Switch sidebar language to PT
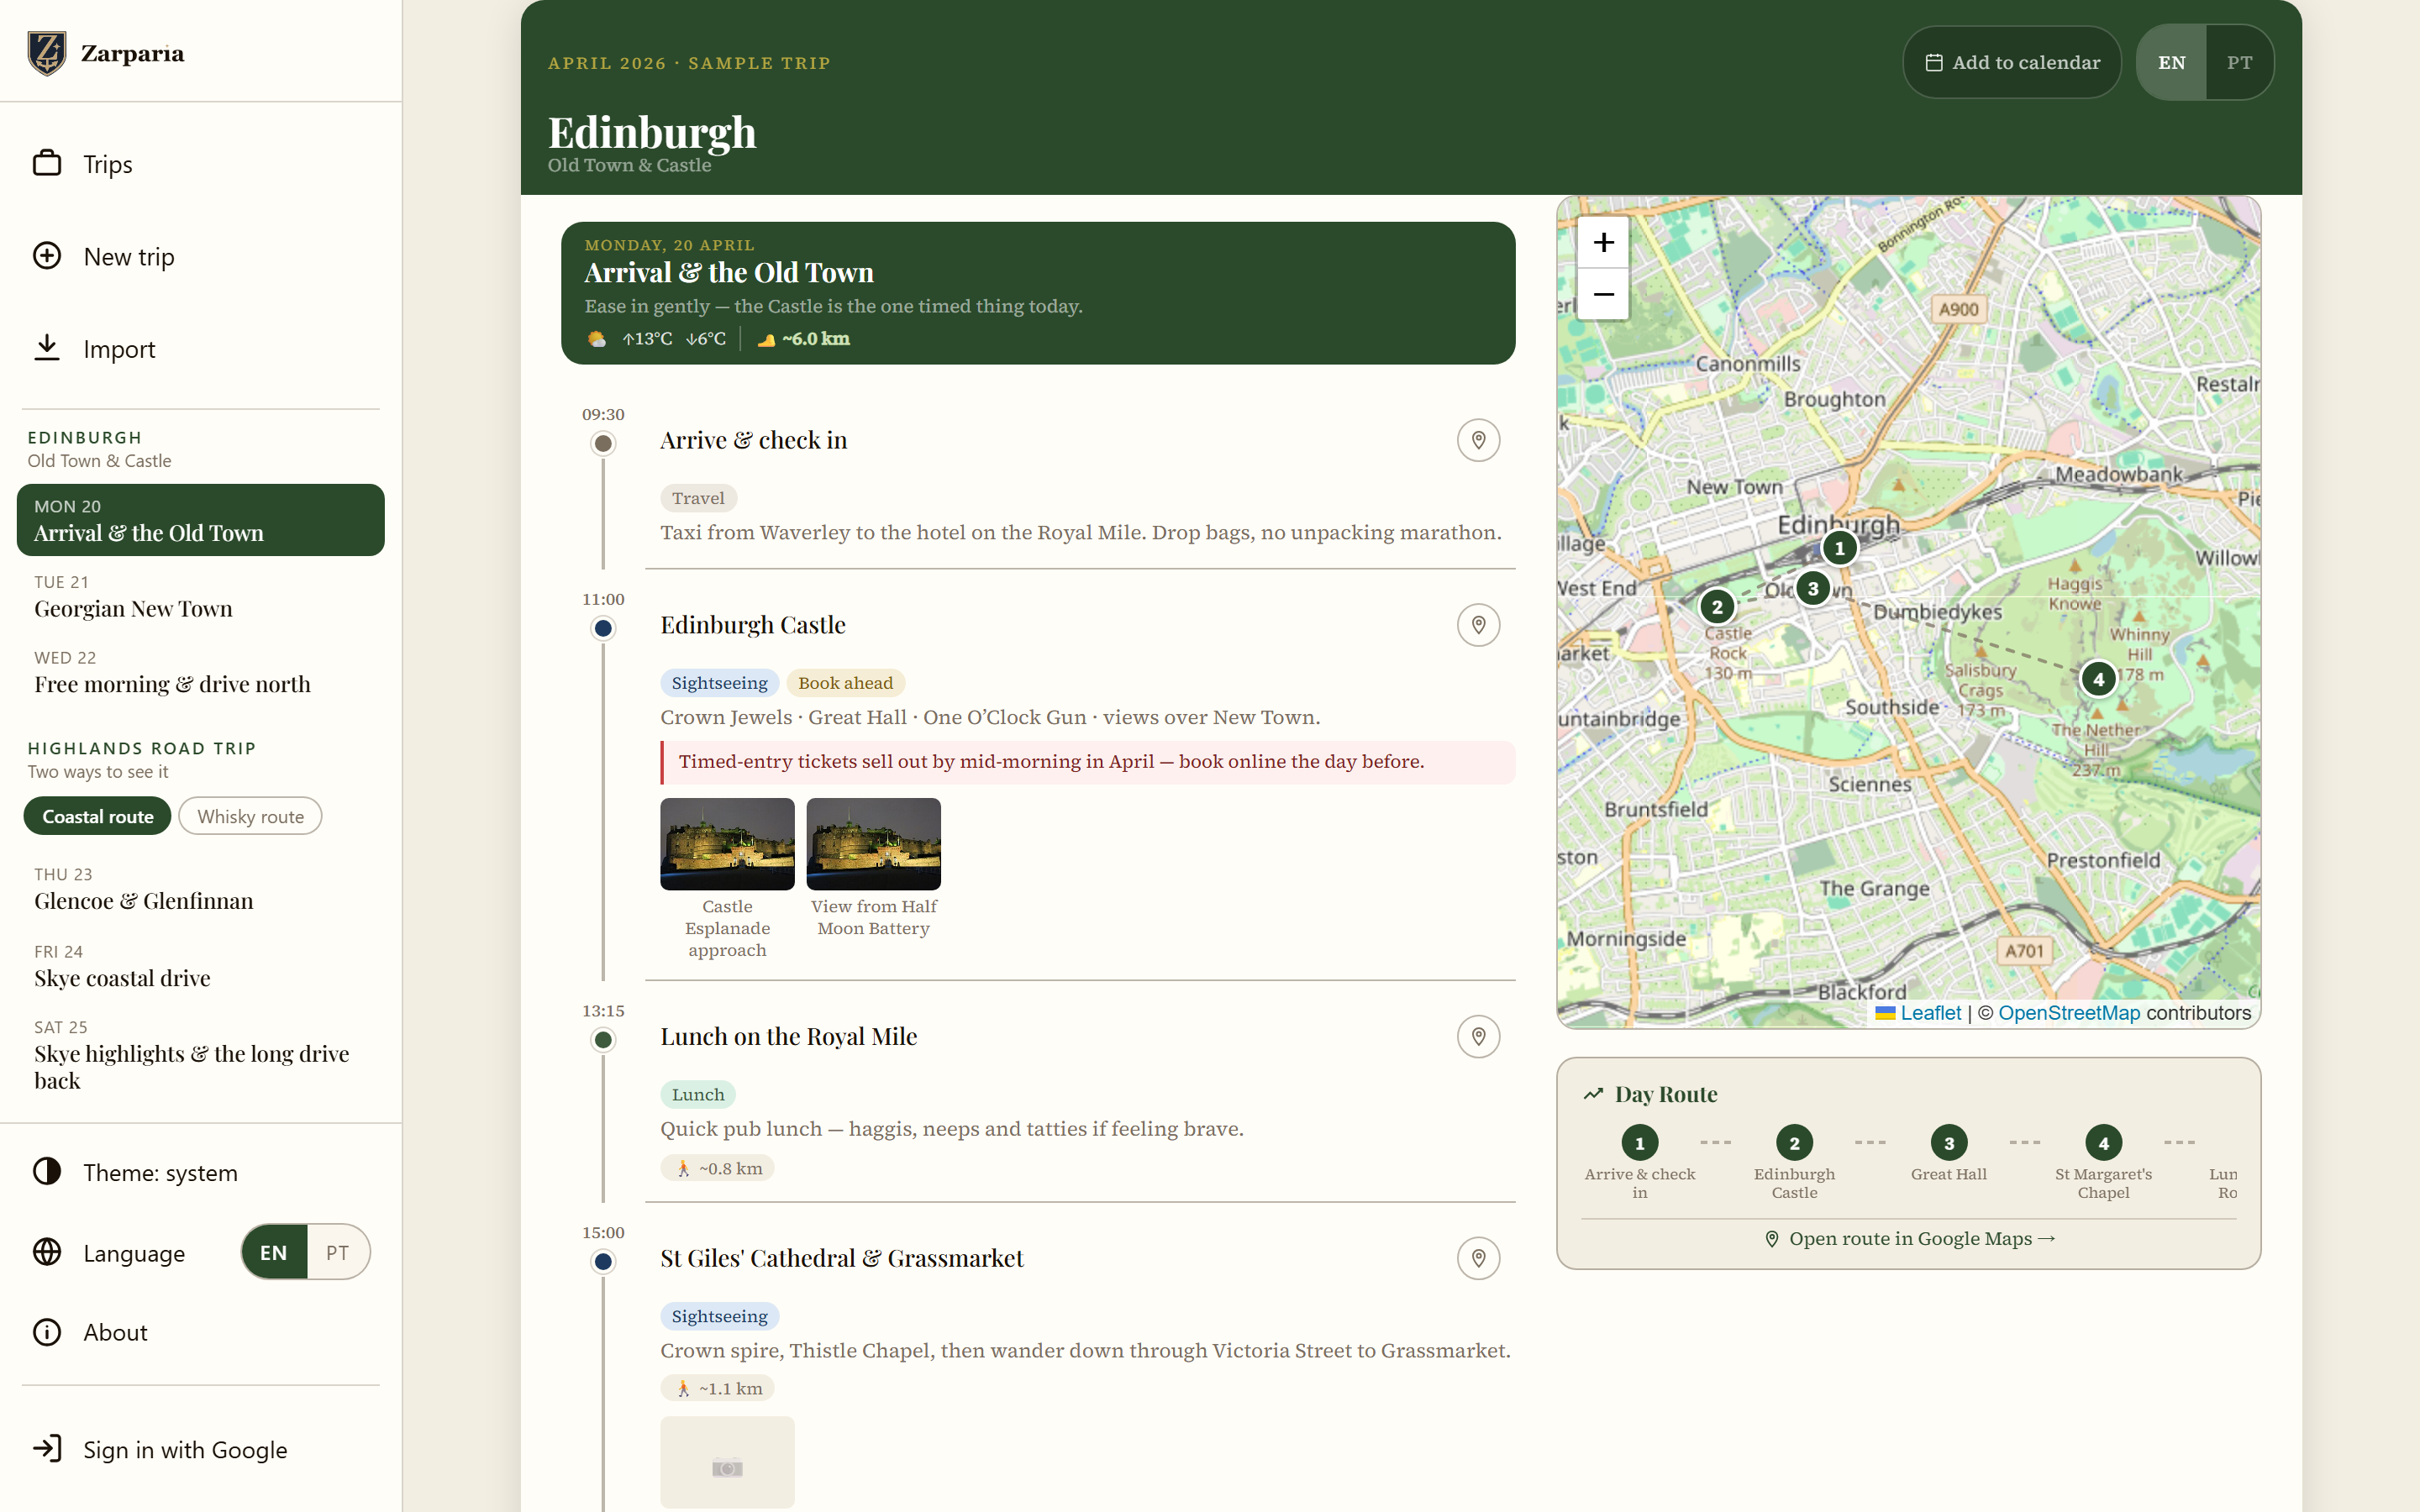 coord(338,1252)
